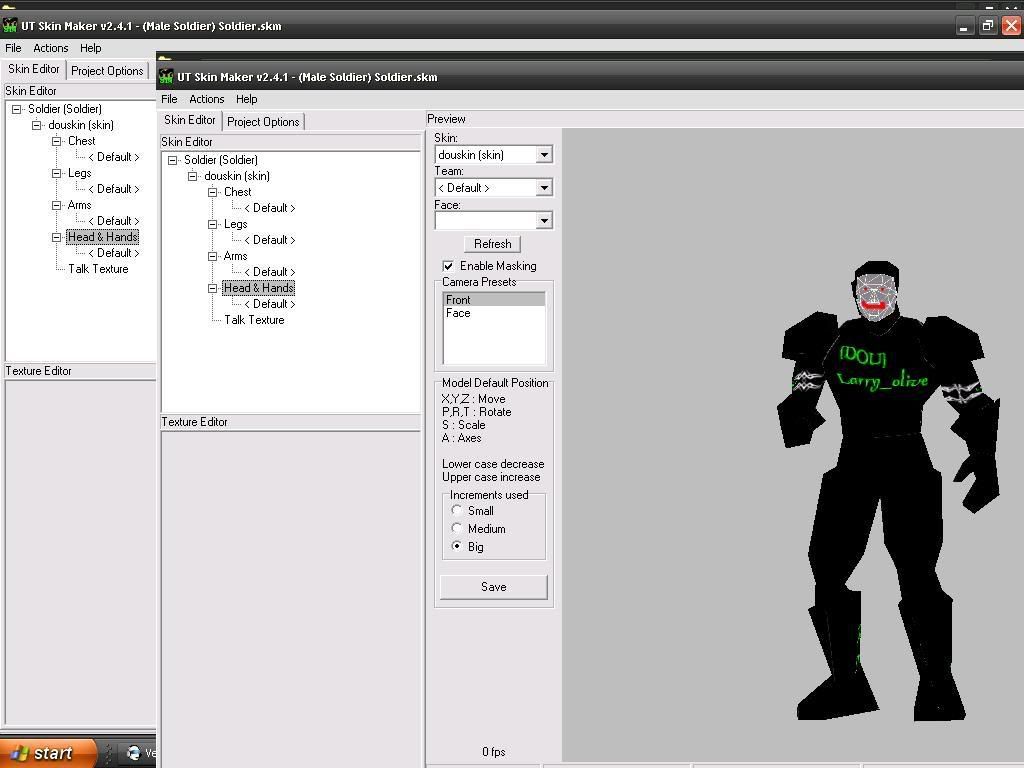Select Arms tree item in front window

[x=235, y=256]
